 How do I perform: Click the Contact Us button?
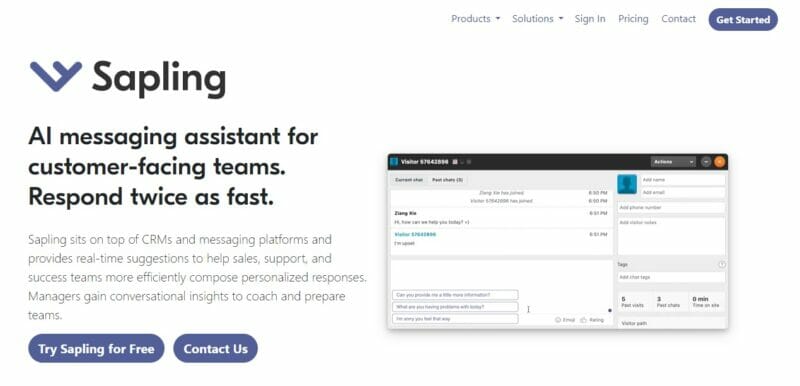click(x=215, y=349)
